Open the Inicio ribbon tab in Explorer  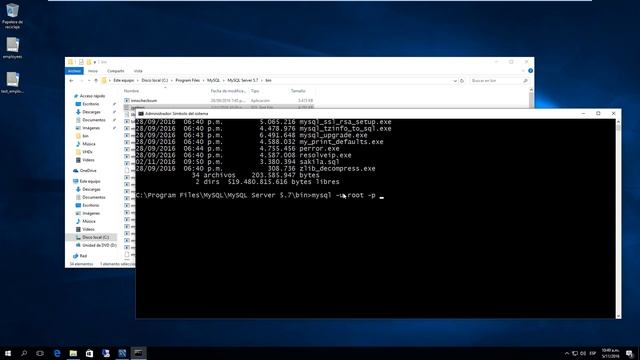pos(93,71)
